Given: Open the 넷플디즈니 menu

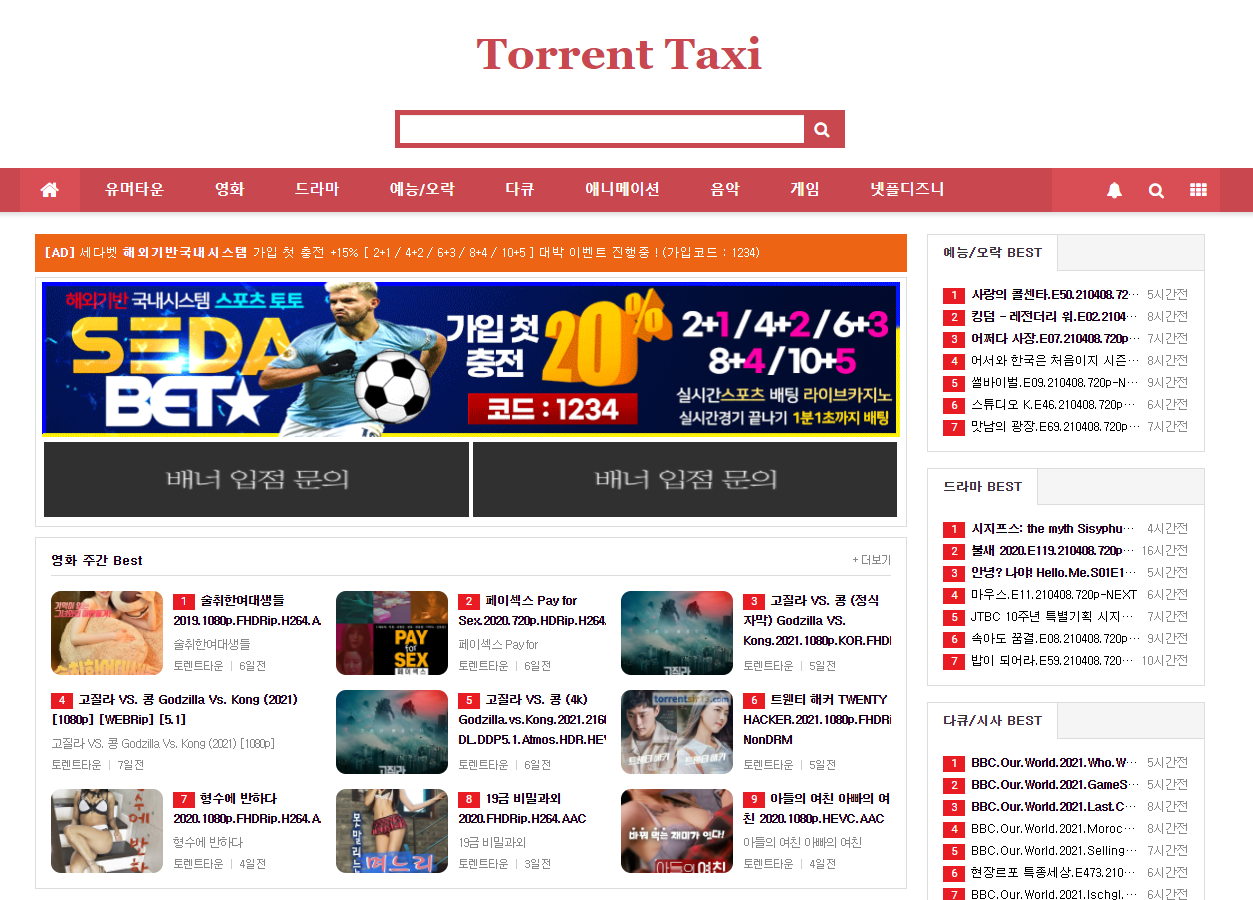Looking at the screenshot, I should pyautogui.click(x=907, y=190).
